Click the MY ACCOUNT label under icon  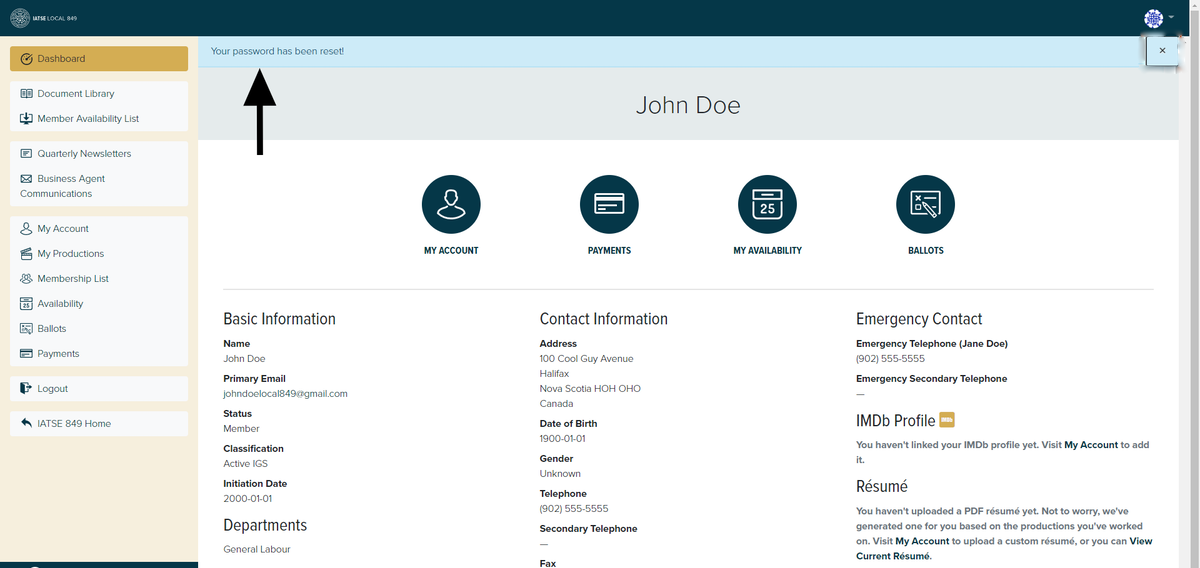click(451, 251)
